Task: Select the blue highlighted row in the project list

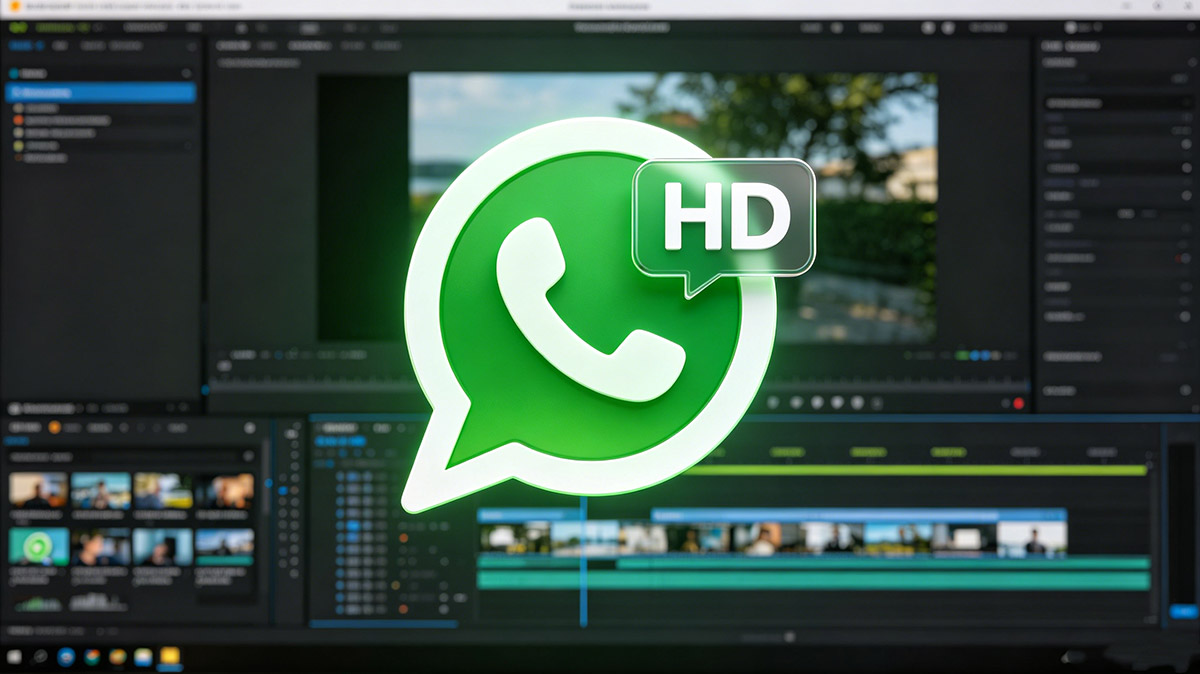Action: (x=101, y=93)
